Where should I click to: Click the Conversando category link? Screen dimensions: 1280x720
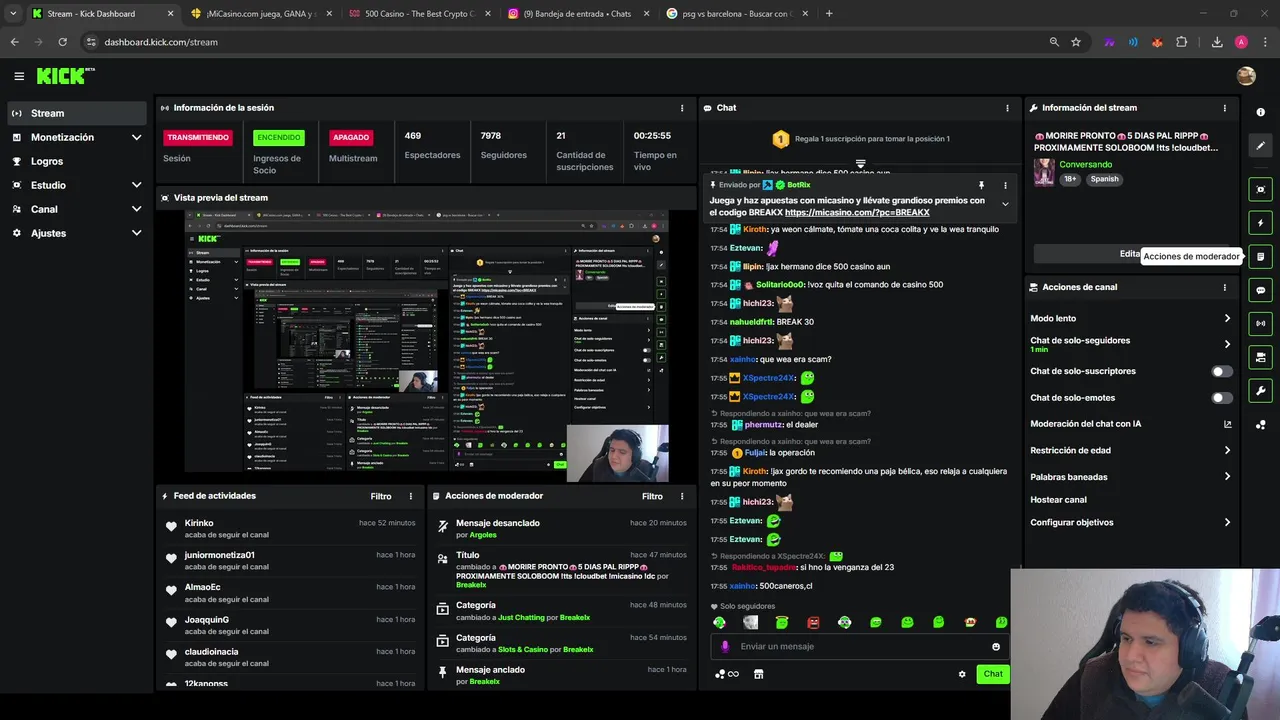click(x=1085, y=164)
